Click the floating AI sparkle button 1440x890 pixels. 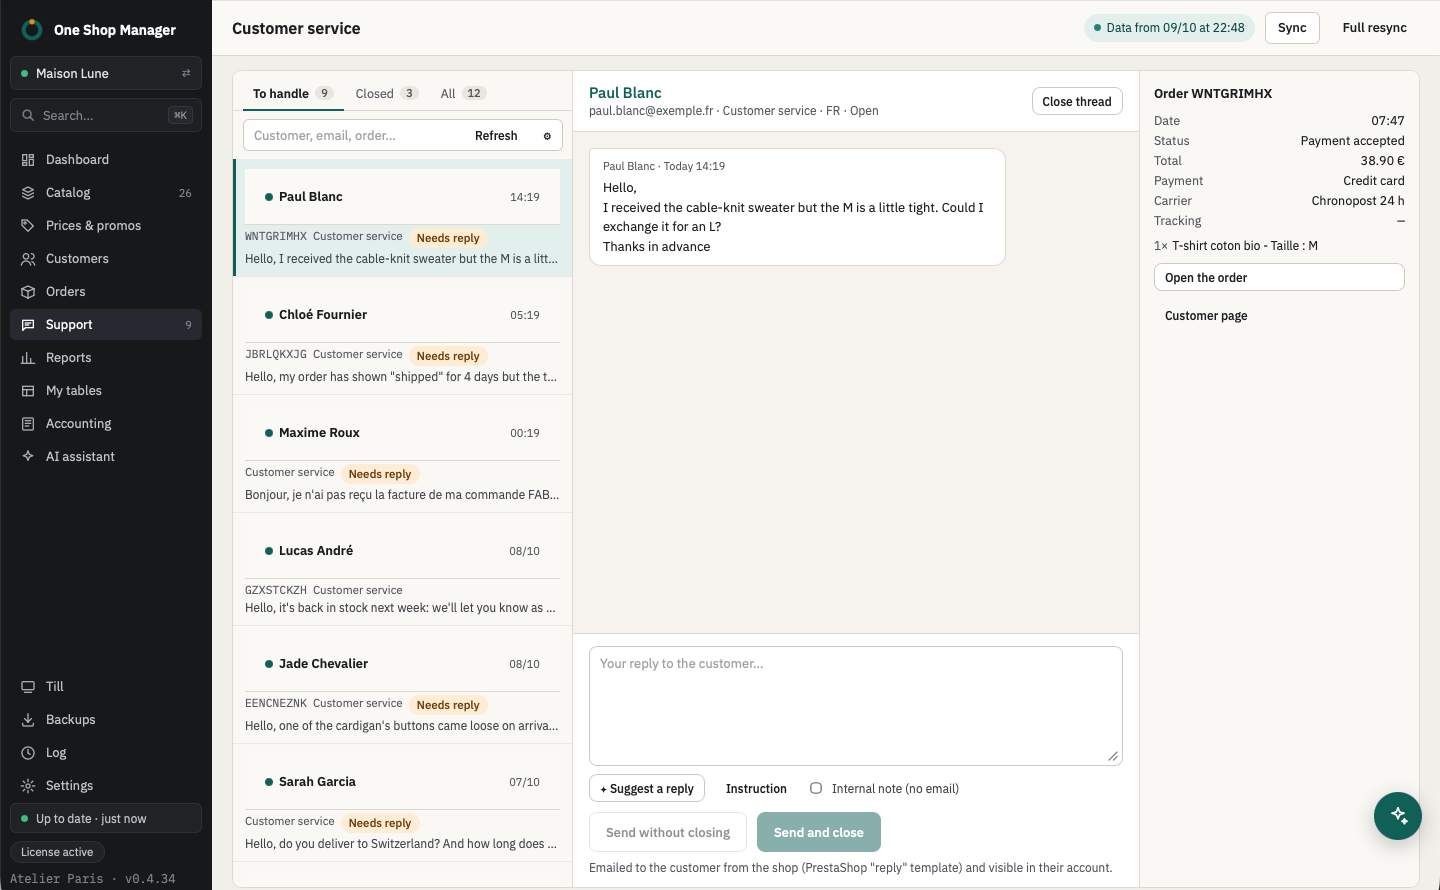pyautogui.click(x=1398, y=816)
